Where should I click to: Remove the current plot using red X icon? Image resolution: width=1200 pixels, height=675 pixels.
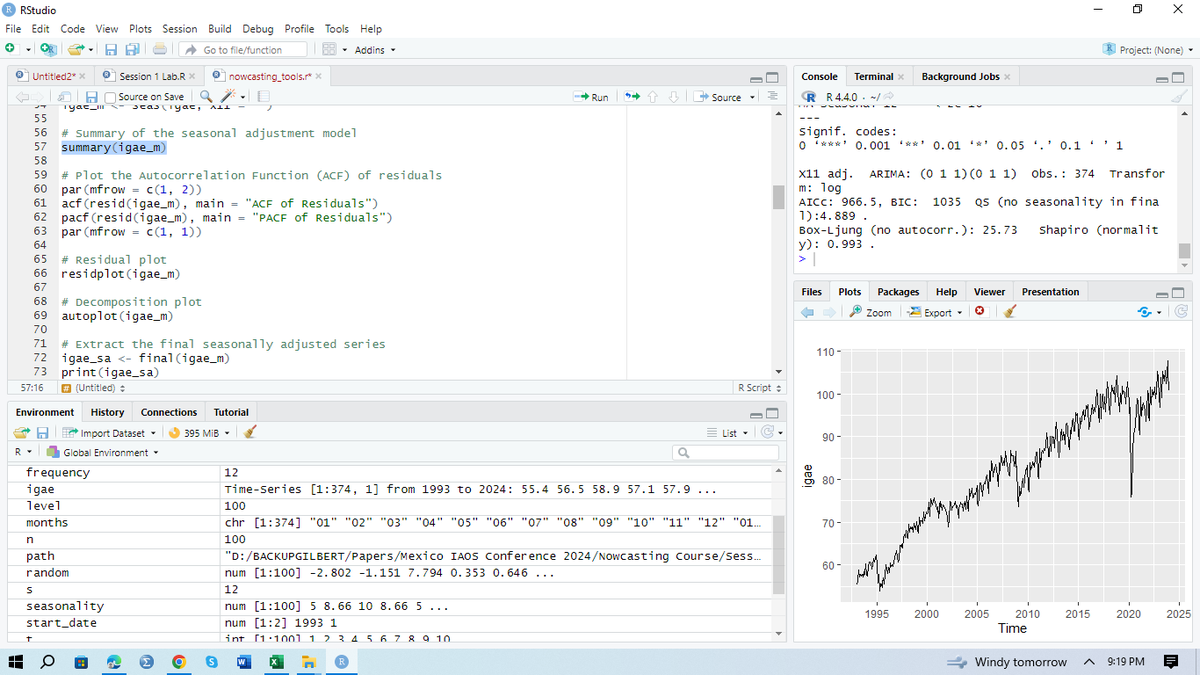(x=981, y=313)
